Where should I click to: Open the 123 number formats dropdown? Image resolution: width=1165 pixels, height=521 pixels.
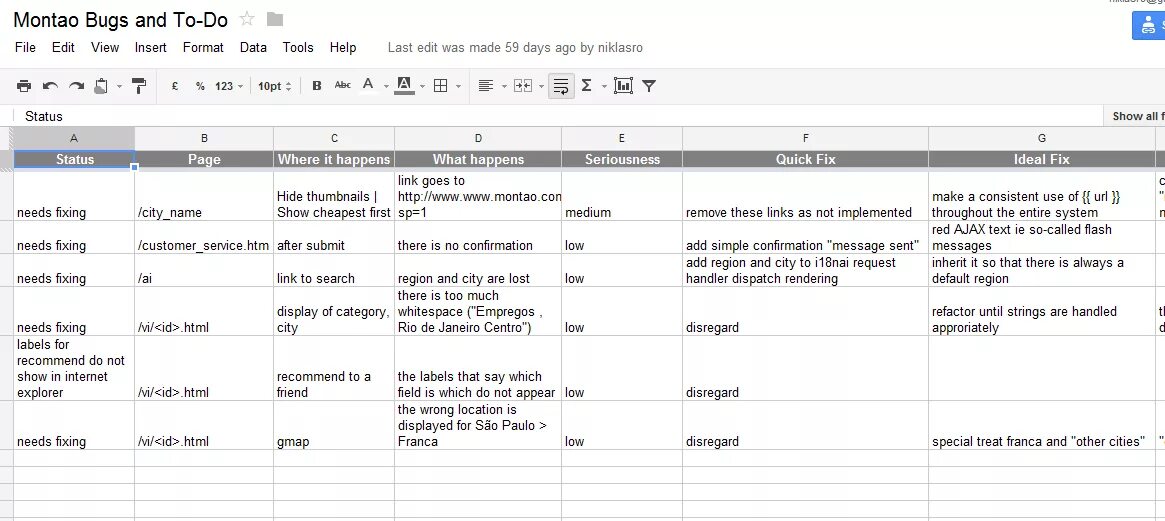229,86
